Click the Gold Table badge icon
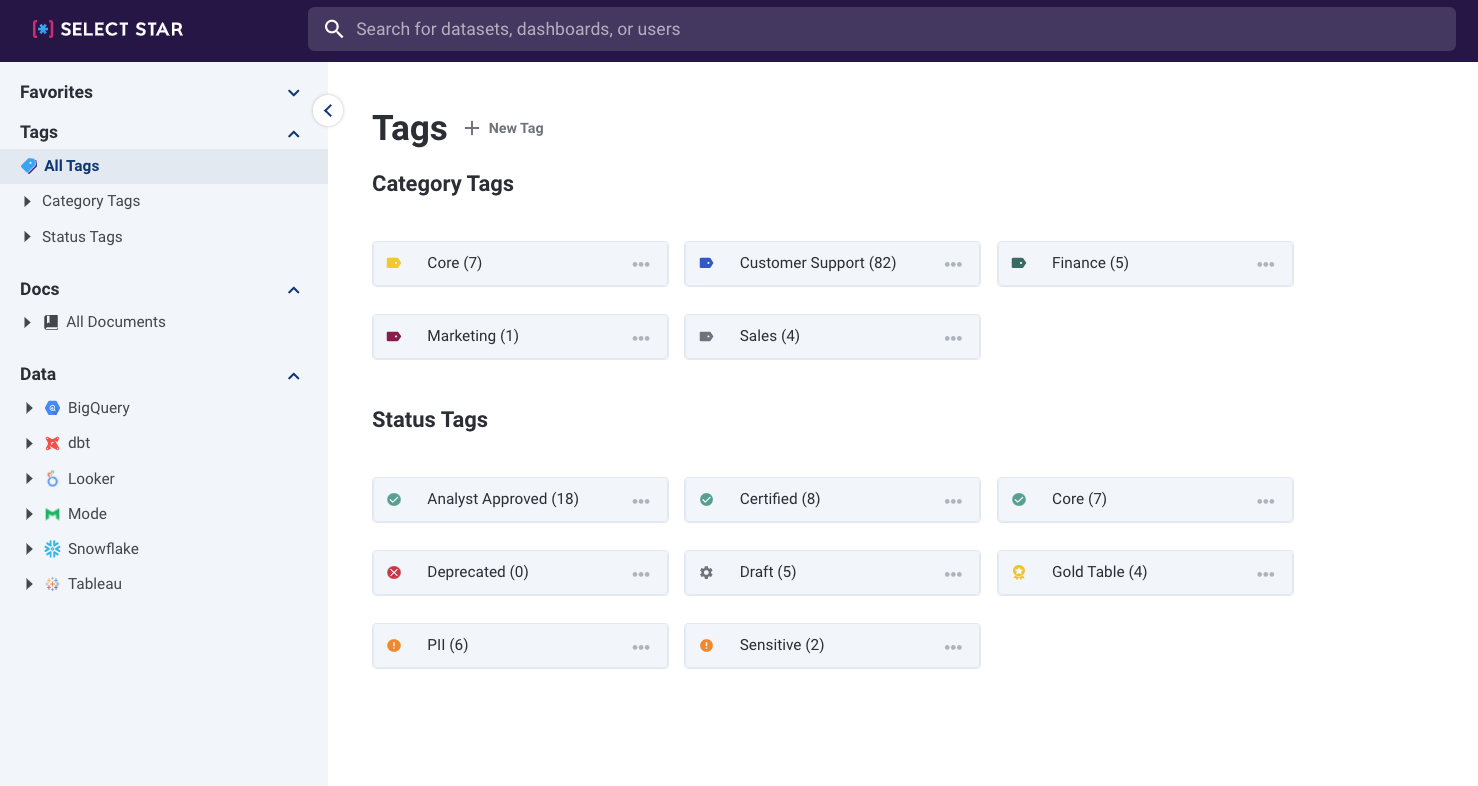Viewport: 1478px width, 786px height. 1019,572
